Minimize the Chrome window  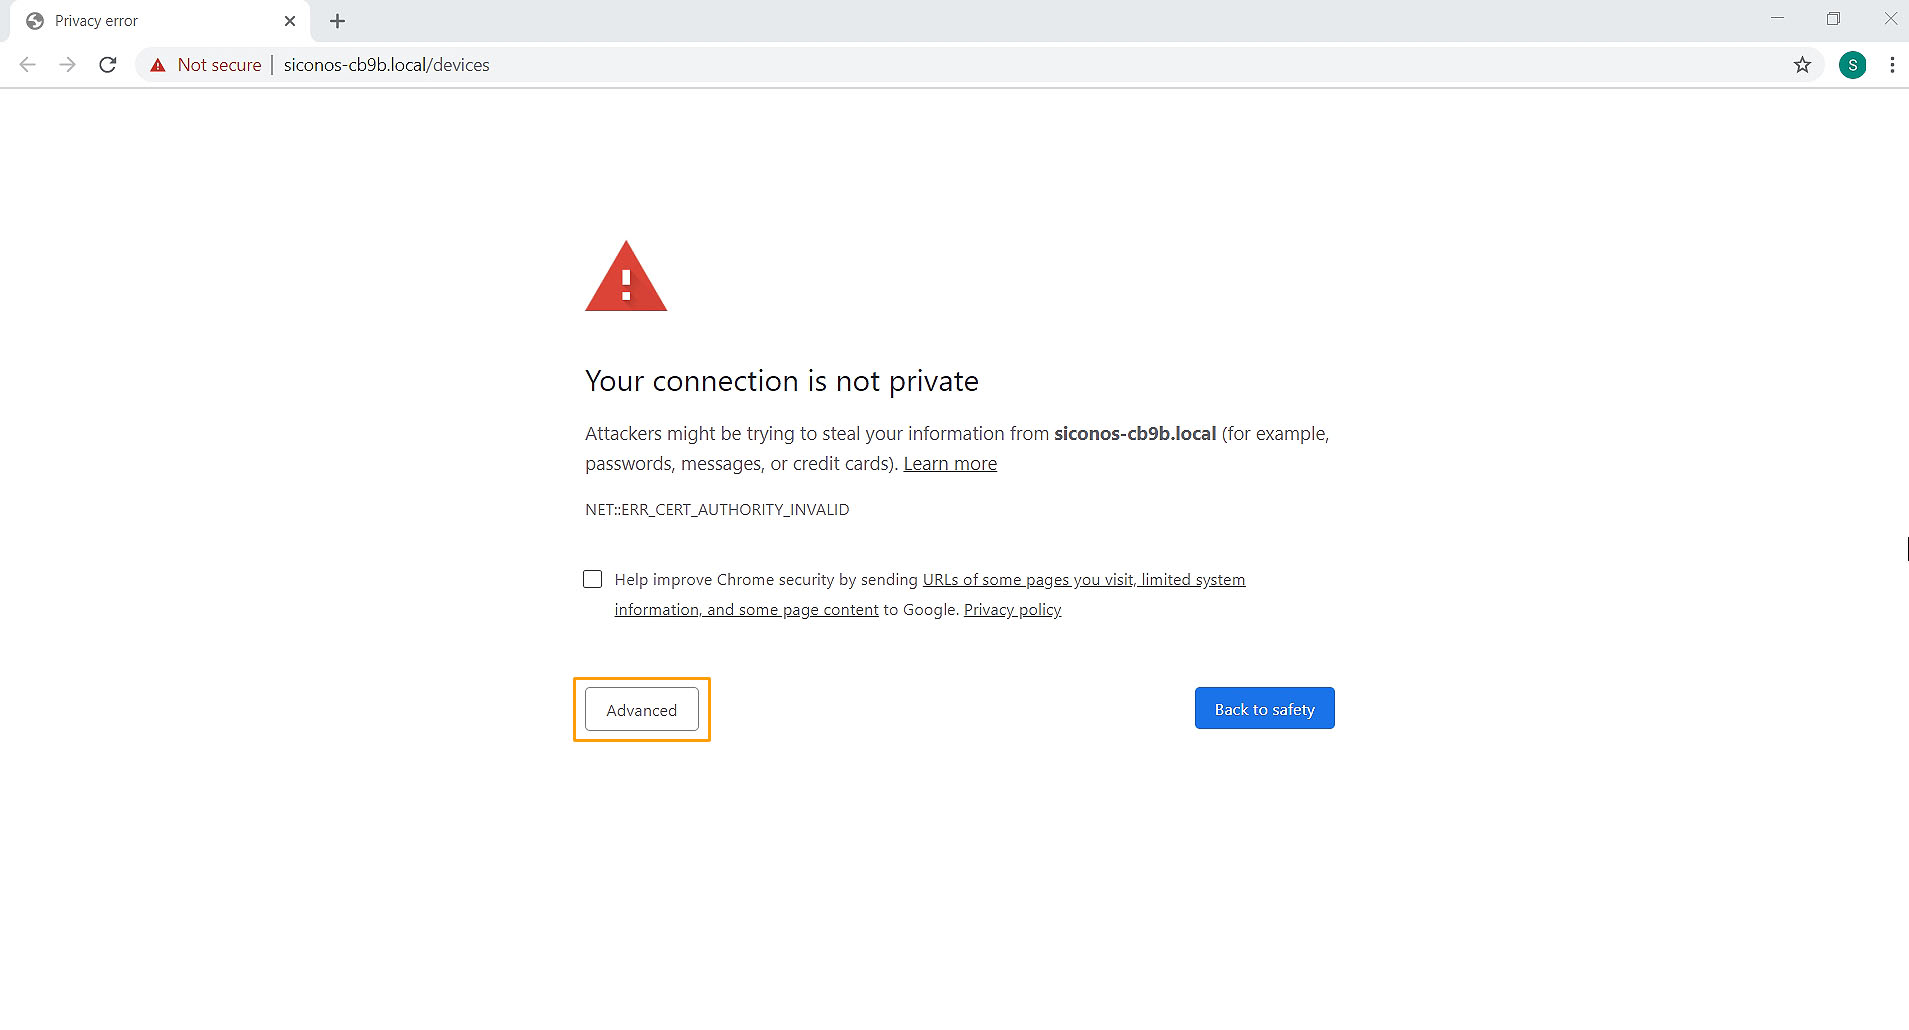(x=1777, y=19)
